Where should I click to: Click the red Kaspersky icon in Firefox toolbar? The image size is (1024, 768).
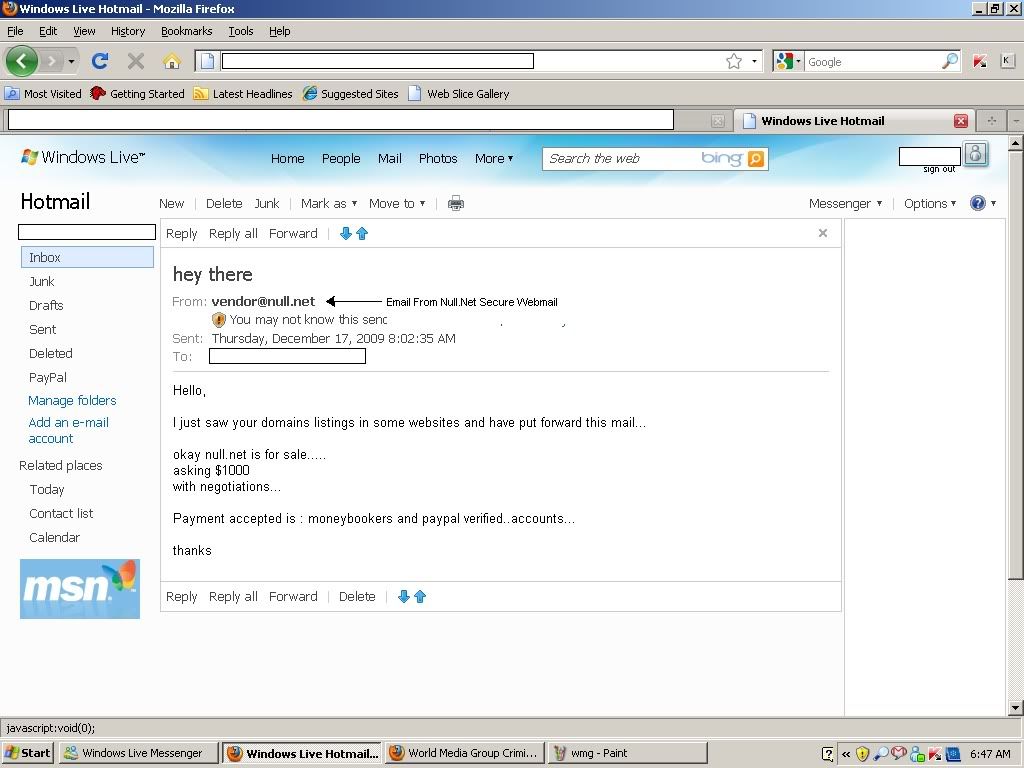click(x=980, y=61)
